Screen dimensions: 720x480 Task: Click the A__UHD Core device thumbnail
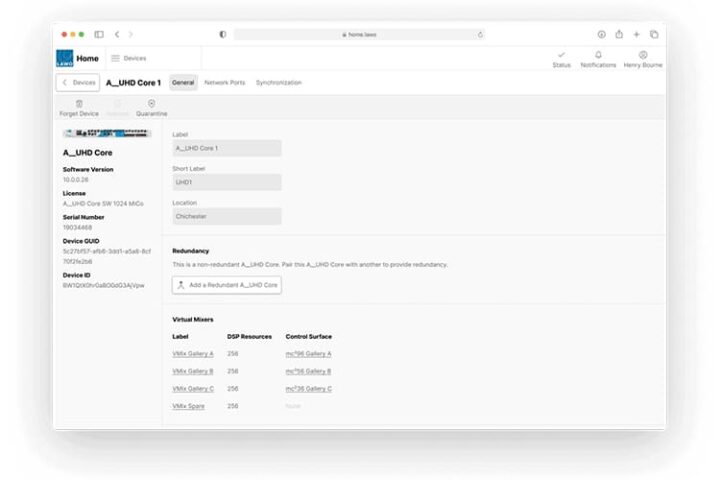(107, 133)
